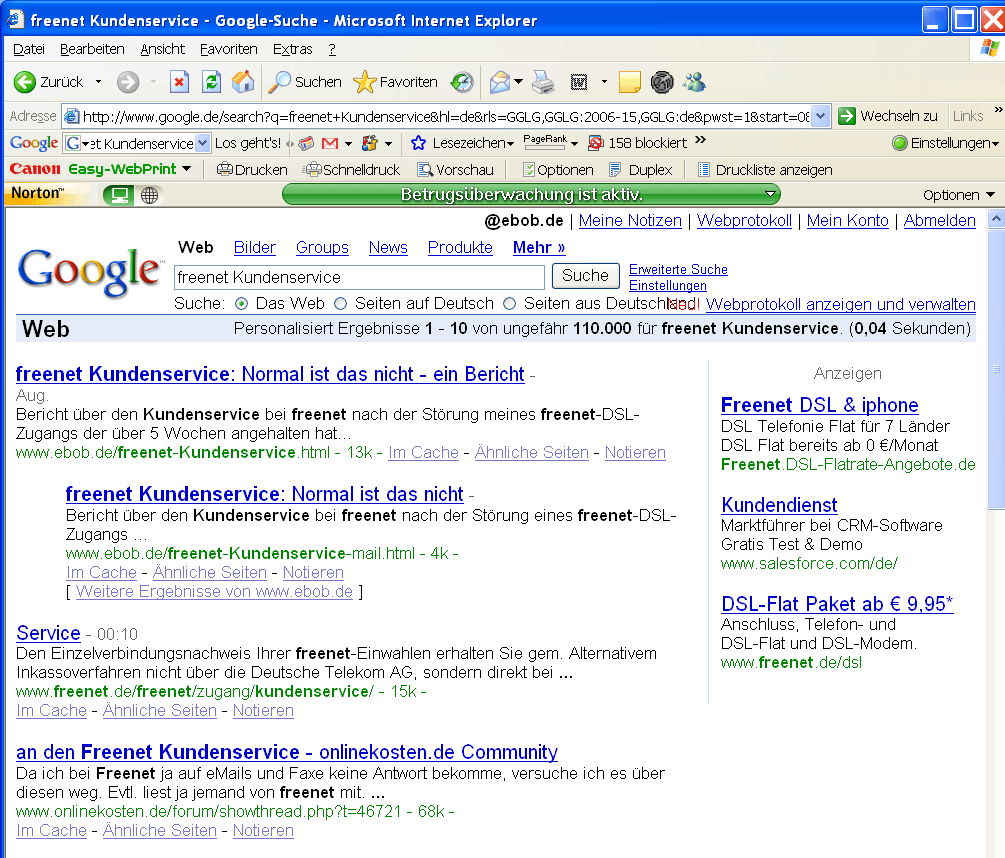Open the Freenet DSL & iphone ad
This screenshot has width=1005, height=858.
tap(819, 405)
